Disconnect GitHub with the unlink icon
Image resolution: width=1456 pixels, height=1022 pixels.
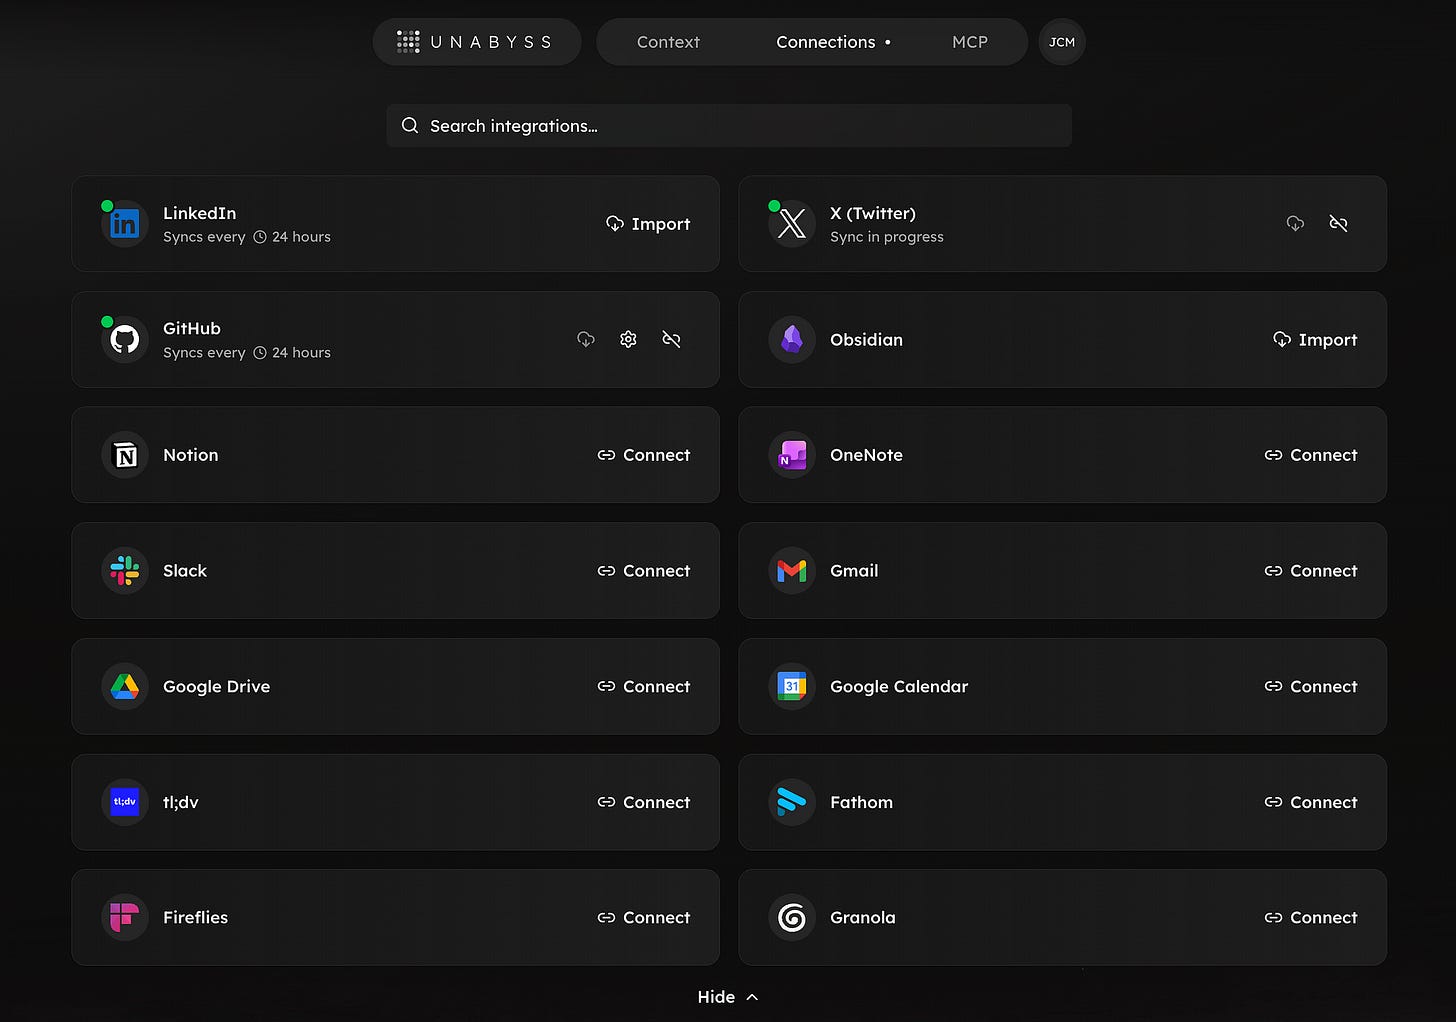[x=671, y=340]
